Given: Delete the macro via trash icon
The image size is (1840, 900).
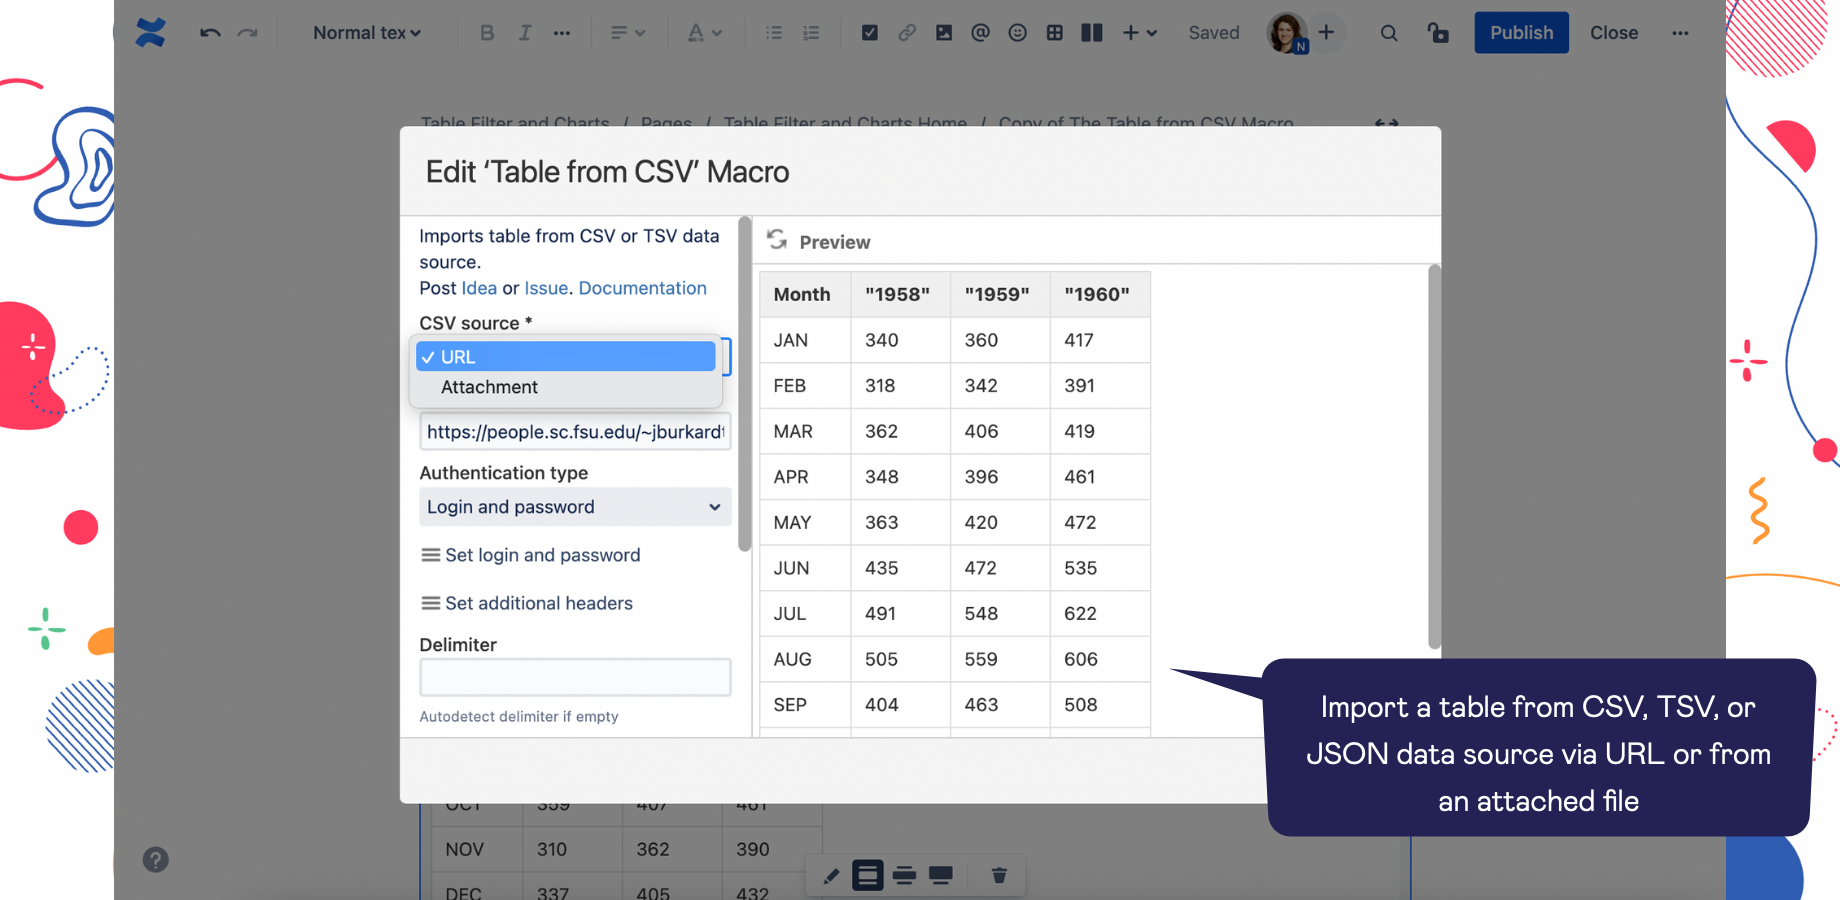Looking at the screenshot, I should (x=1000, y=874).
